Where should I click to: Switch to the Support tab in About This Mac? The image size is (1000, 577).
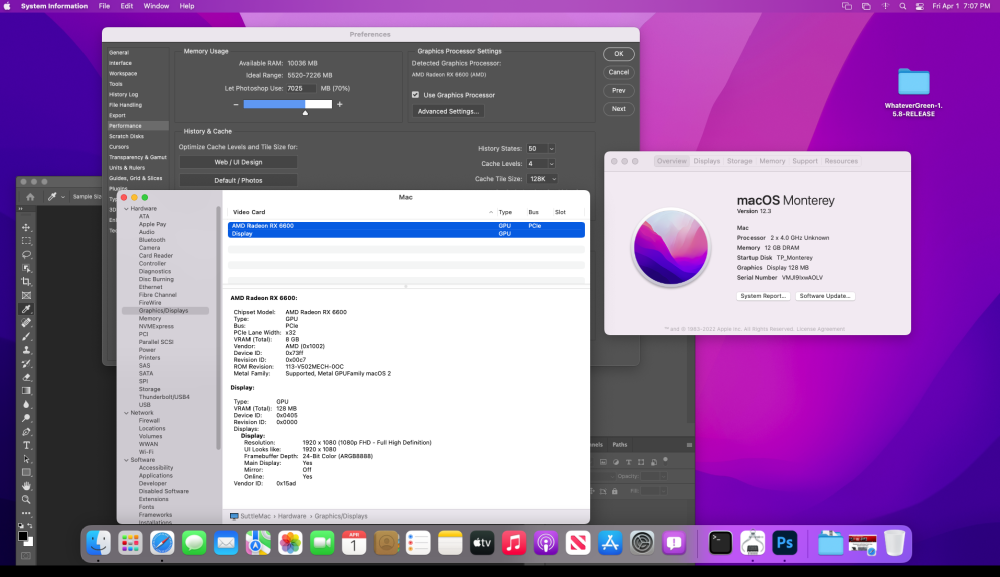pyautogui.click(x=805, y=161)
